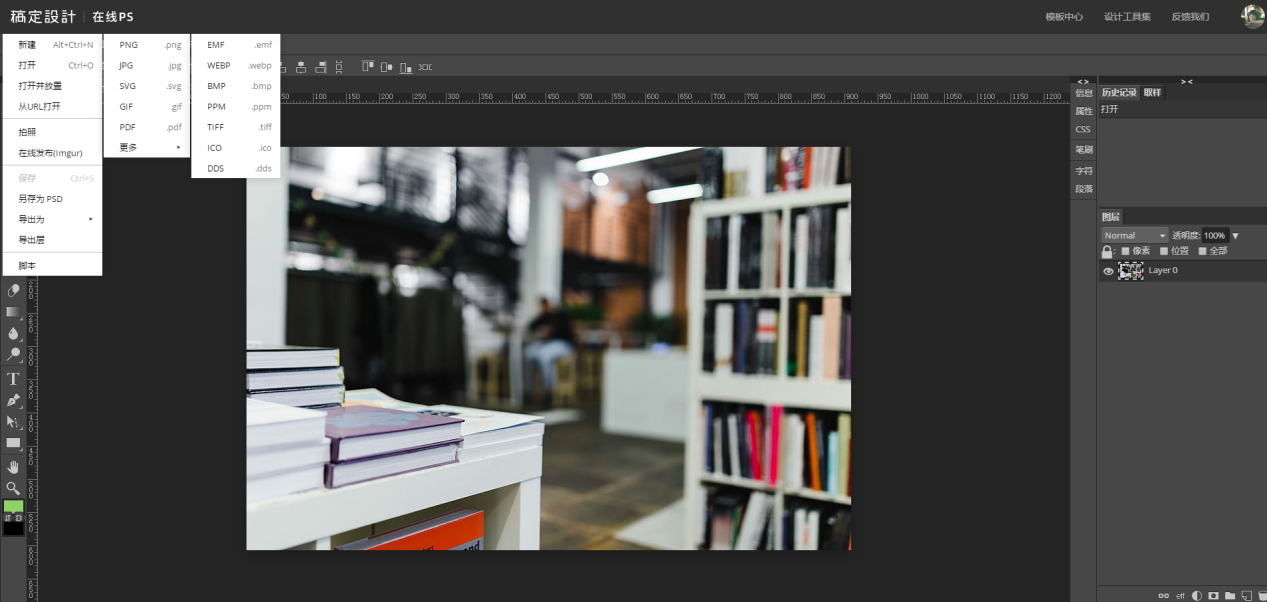Click the align right edges icon
Viewport: 1267px width, 602px height.
pos(321,67)
